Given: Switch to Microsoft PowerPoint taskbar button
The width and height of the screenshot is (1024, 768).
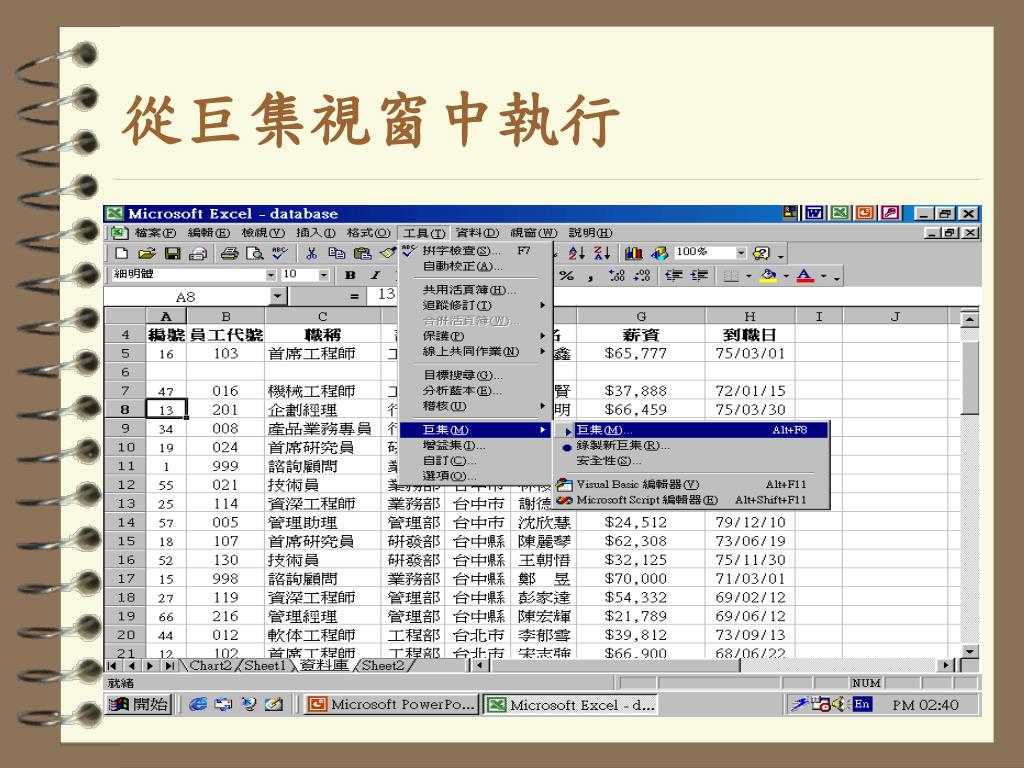Looking at the screenshot, I should pos(391,705).
